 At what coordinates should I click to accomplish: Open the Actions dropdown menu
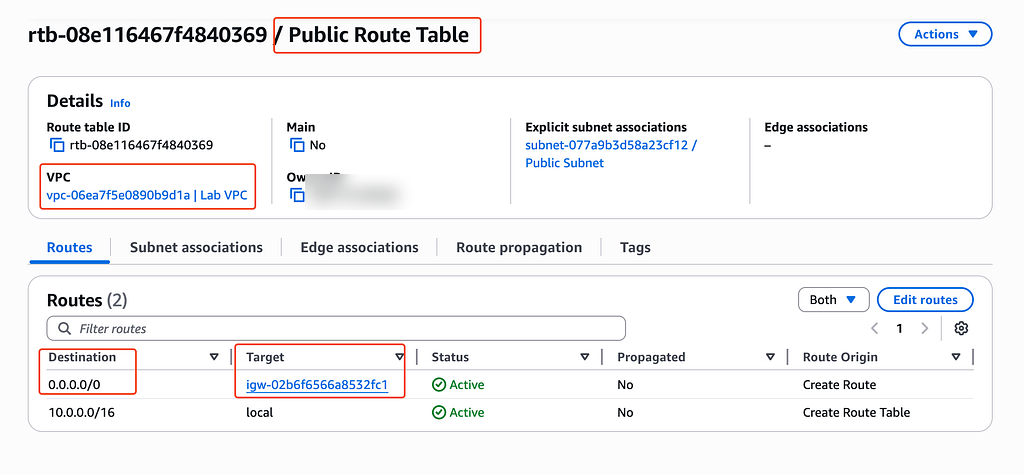tap(945, 34)
